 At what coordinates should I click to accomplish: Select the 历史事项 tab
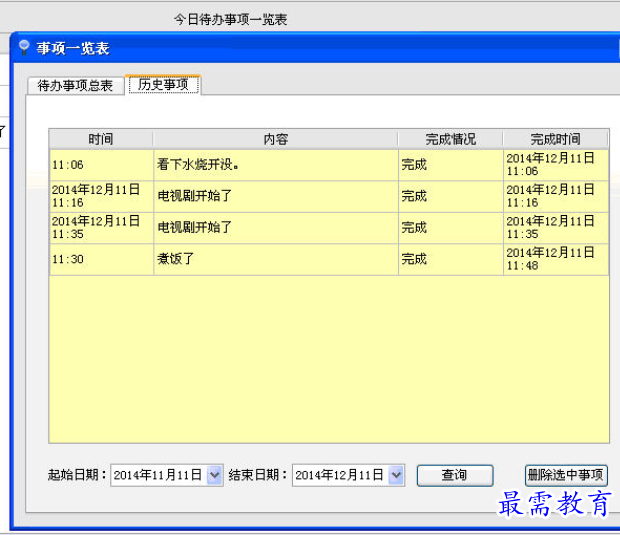coord(163,85)
